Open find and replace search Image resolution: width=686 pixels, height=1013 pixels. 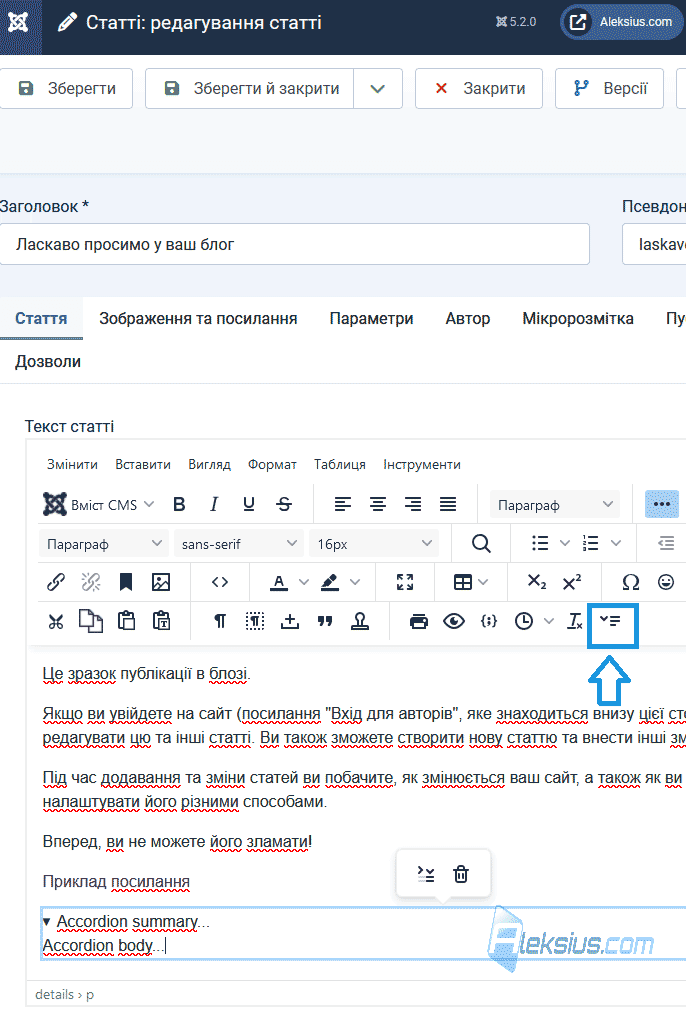coord(481,544)
